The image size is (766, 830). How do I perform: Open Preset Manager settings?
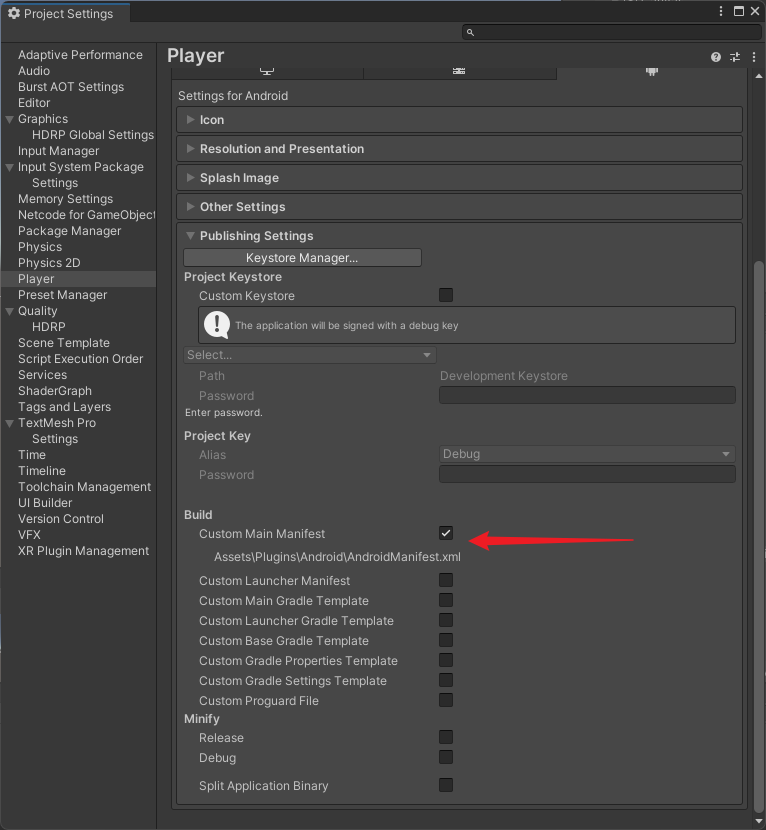click(62, 295)
